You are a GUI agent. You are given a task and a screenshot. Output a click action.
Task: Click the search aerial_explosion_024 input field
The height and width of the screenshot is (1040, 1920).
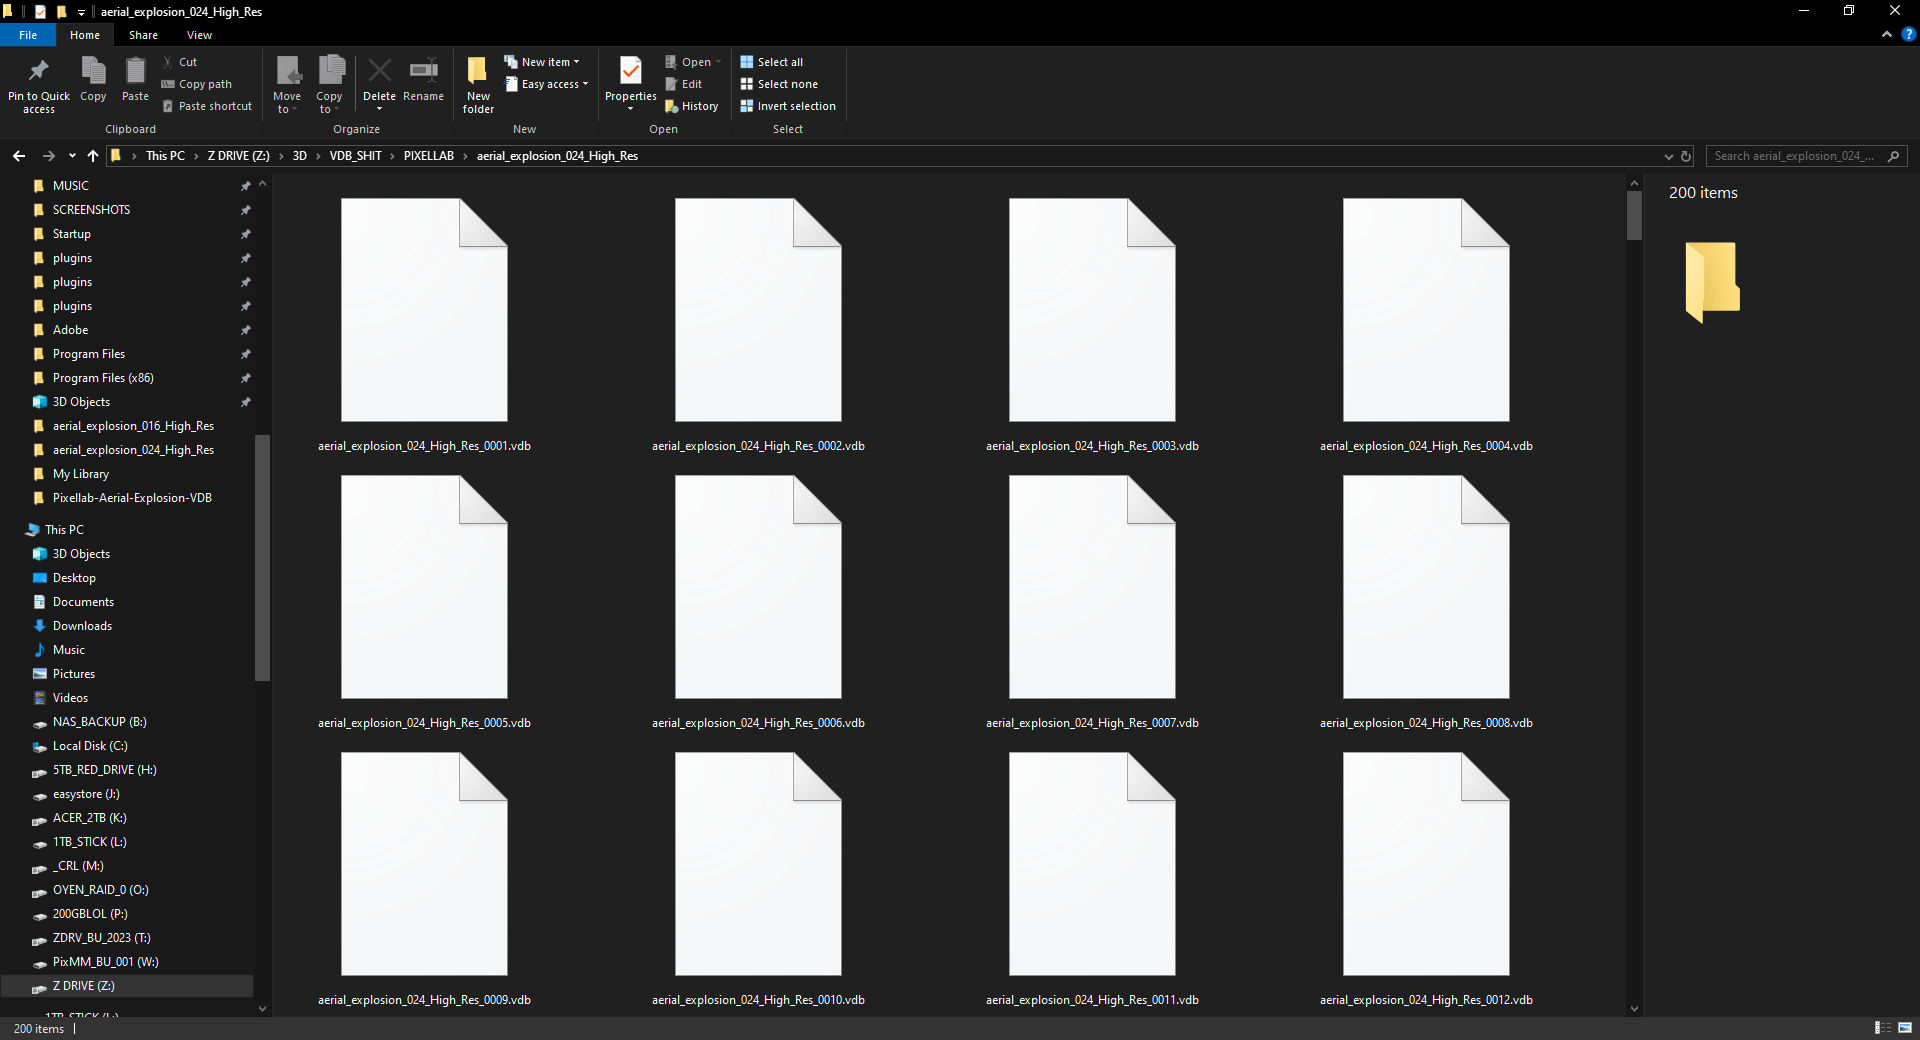[1796, 156]
